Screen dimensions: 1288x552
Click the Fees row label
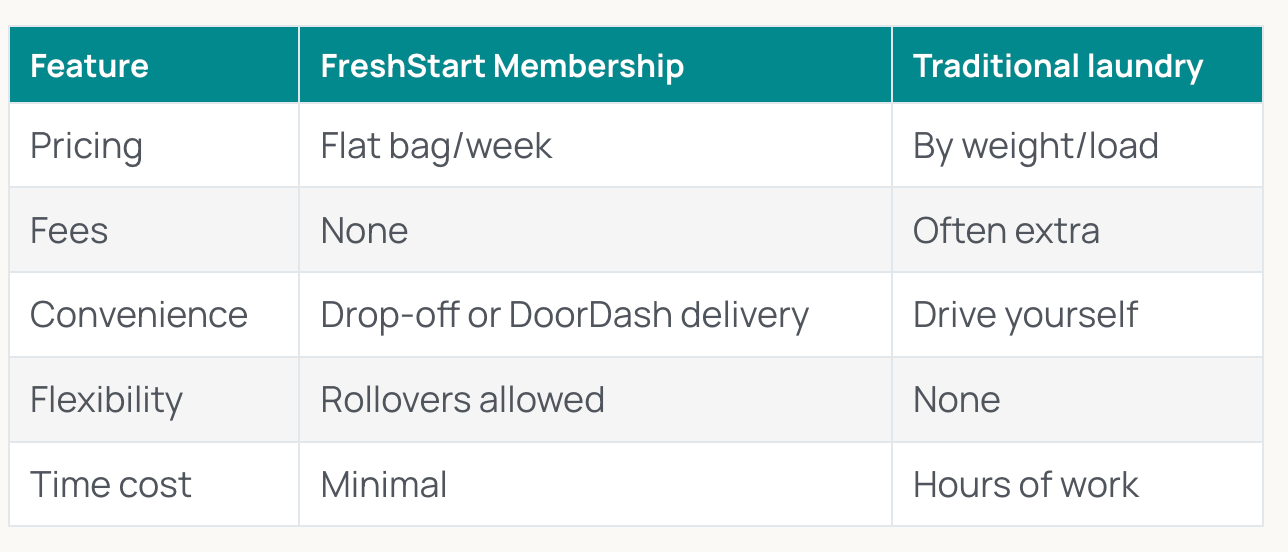[x=69, y=231]
